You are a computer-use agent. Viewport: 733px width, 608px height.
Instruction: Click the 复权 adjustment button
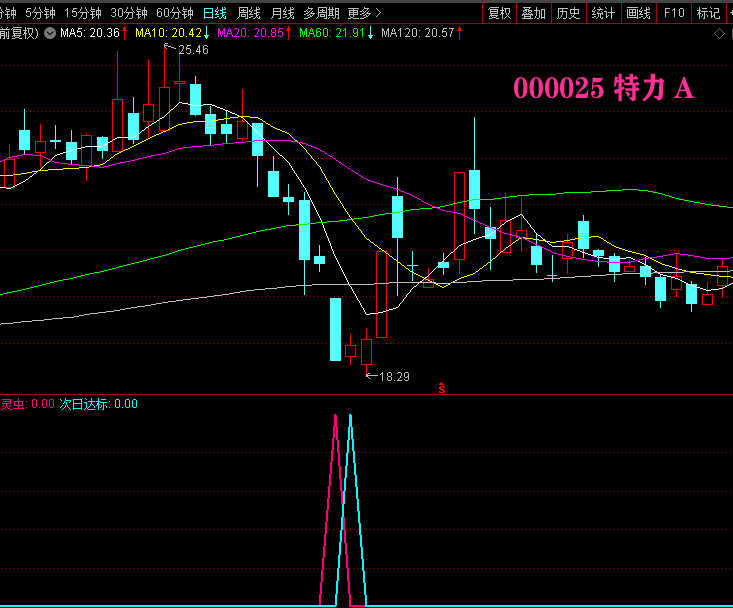click(x=499, y=13)
